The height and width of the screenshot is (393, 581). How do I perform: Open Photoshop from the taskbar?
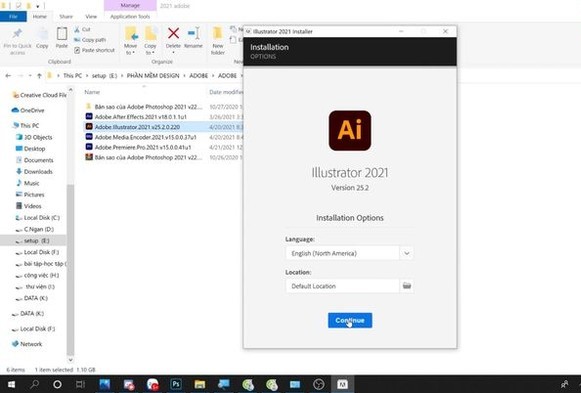176,384
